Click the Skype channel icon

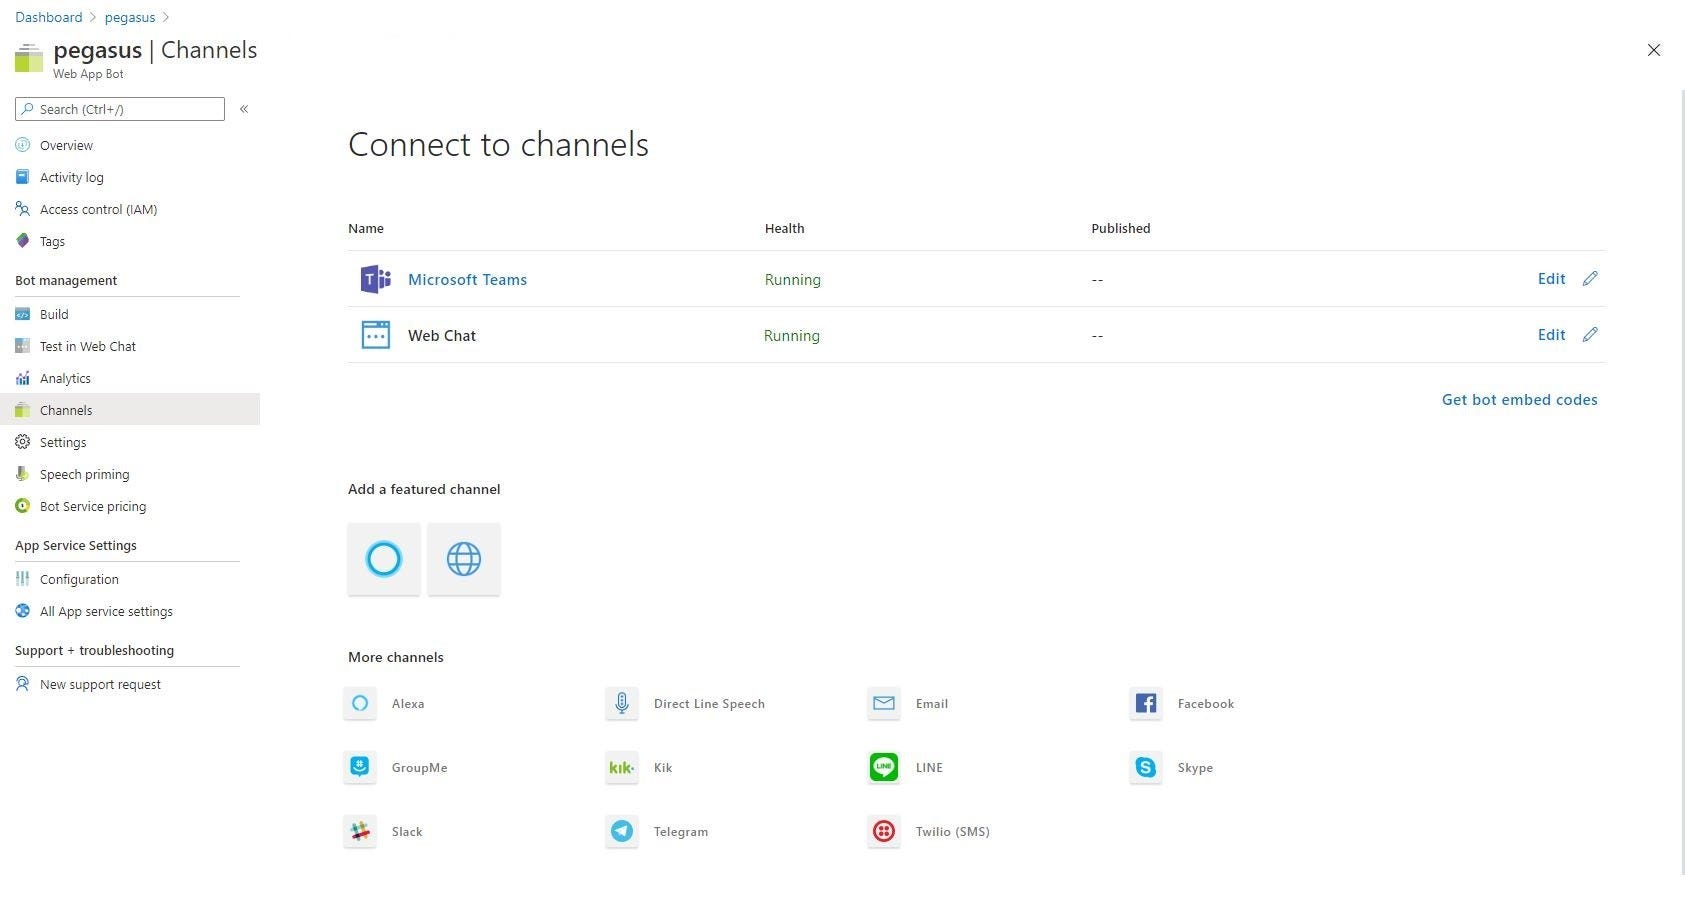(1146, 767)
